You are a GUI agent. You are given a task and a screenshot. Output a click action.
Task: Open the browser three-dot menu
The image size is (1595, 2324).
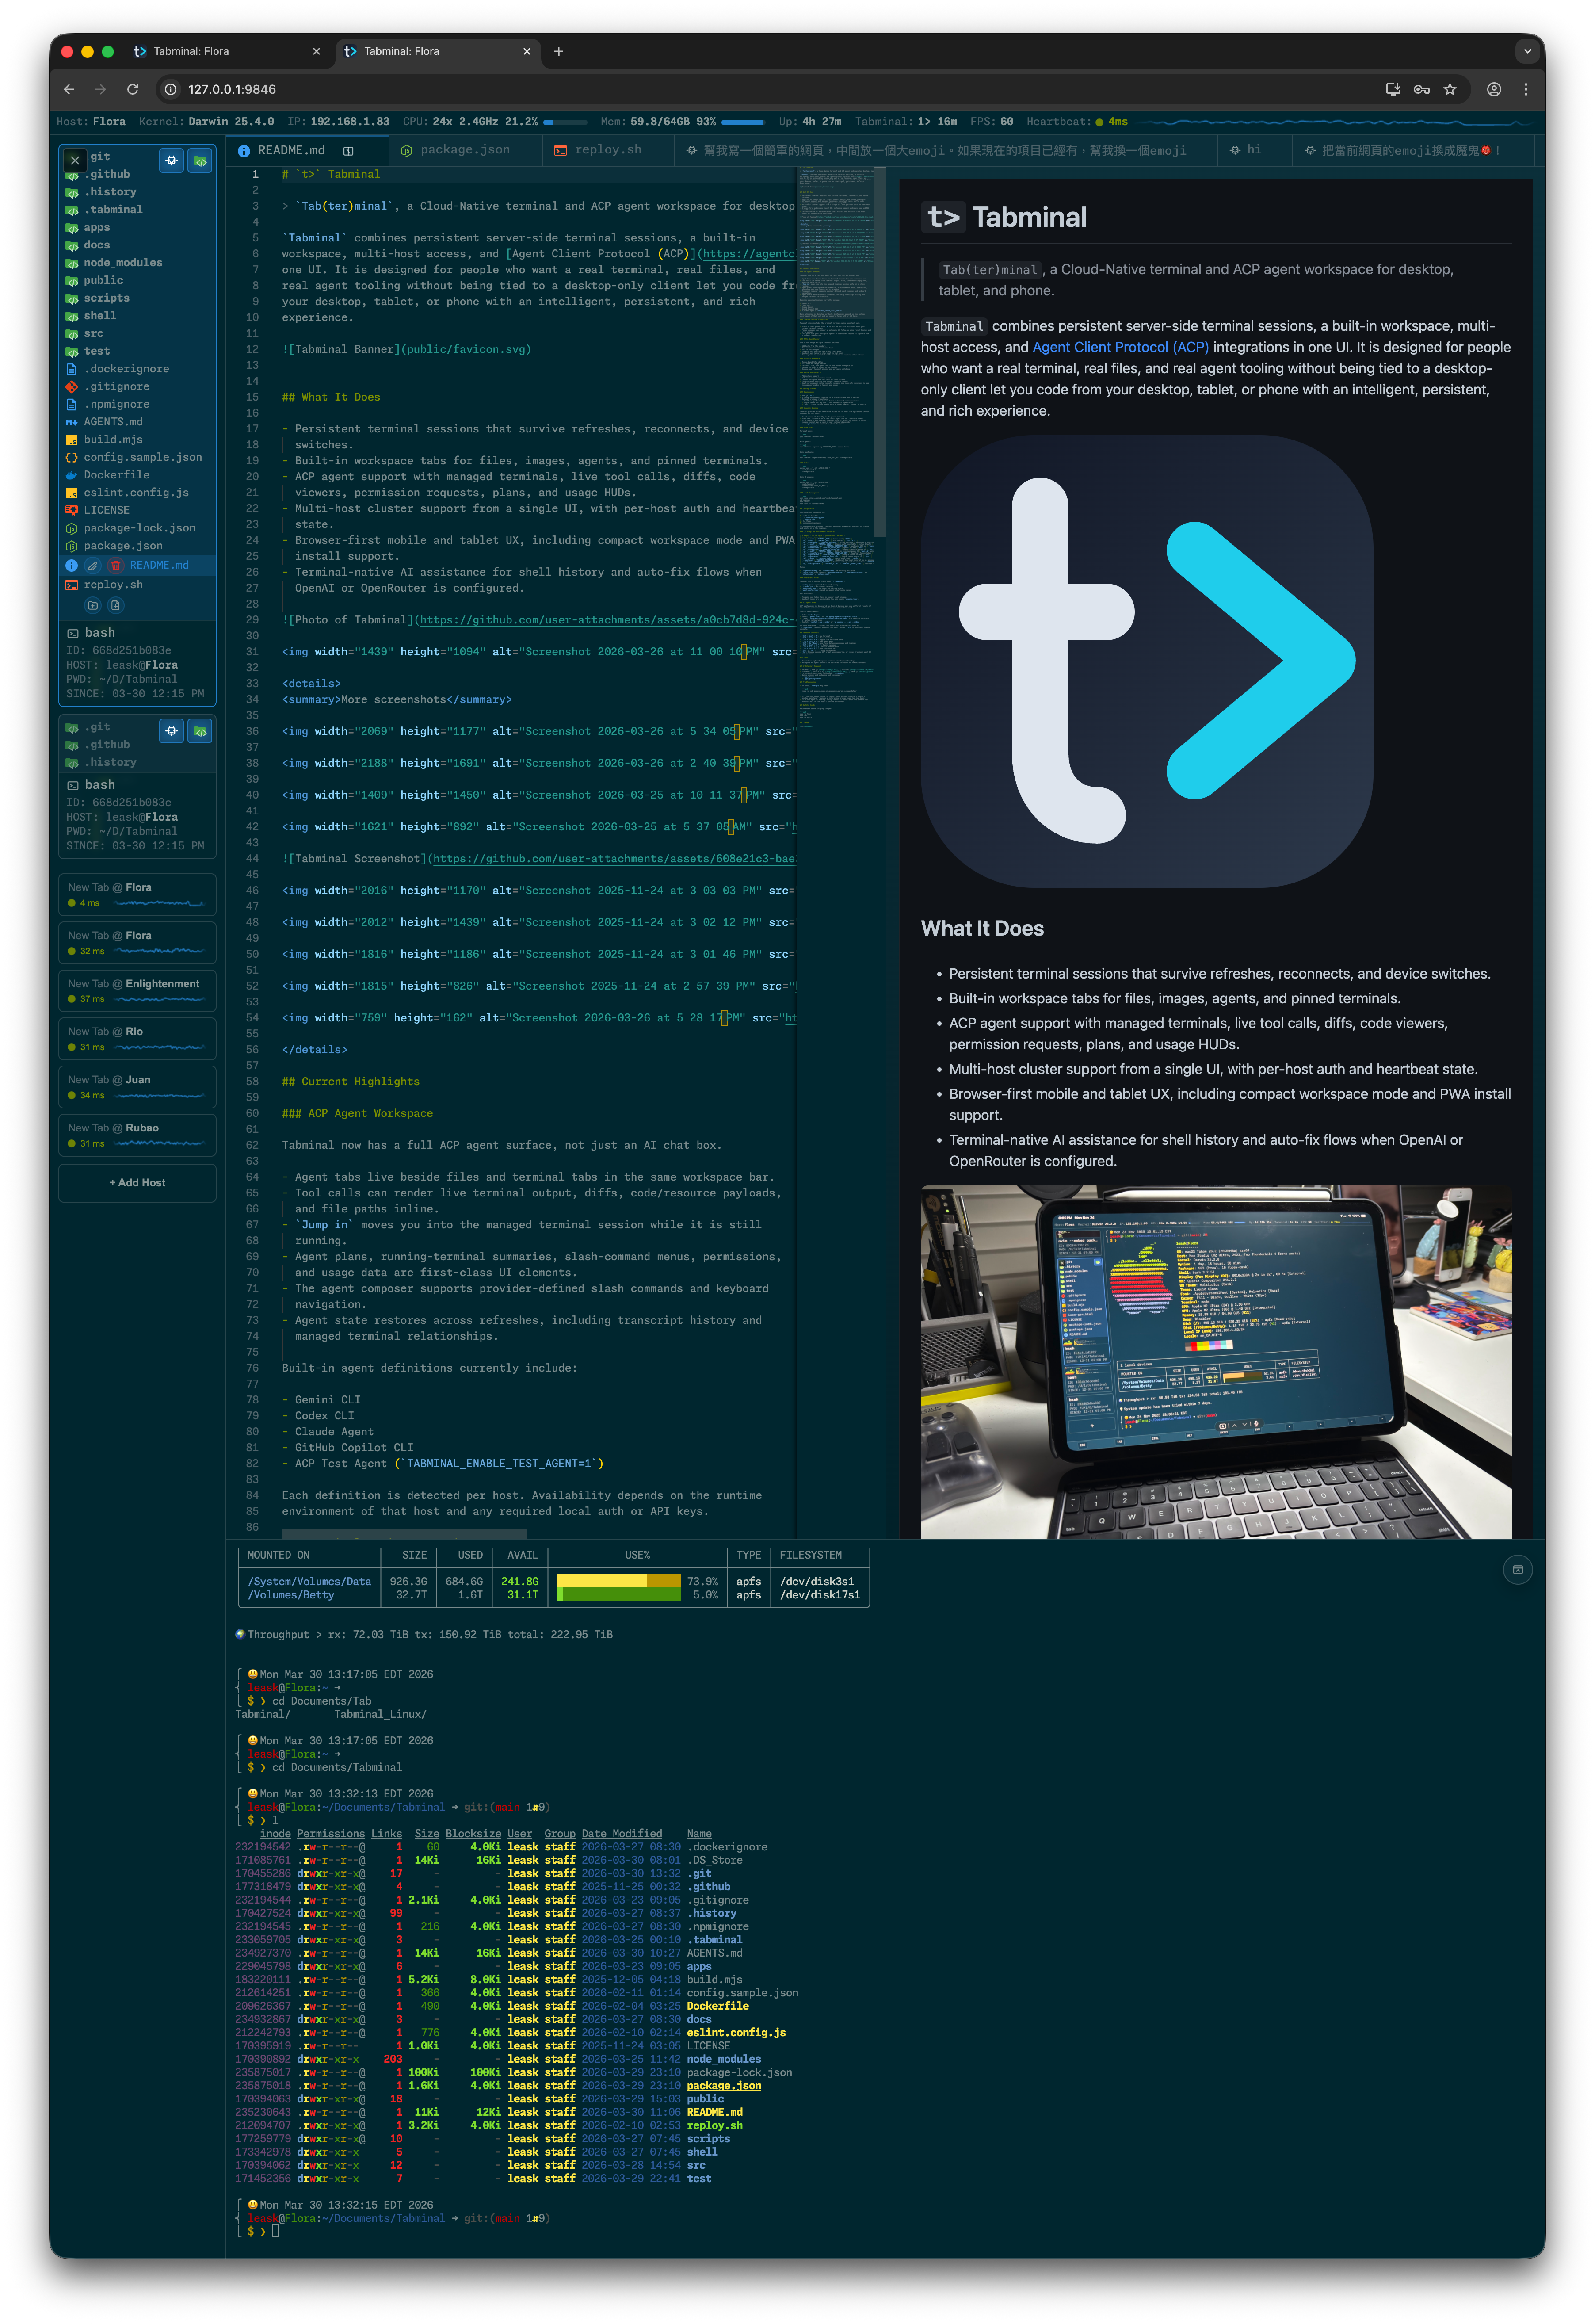(x=1525, y=90)
